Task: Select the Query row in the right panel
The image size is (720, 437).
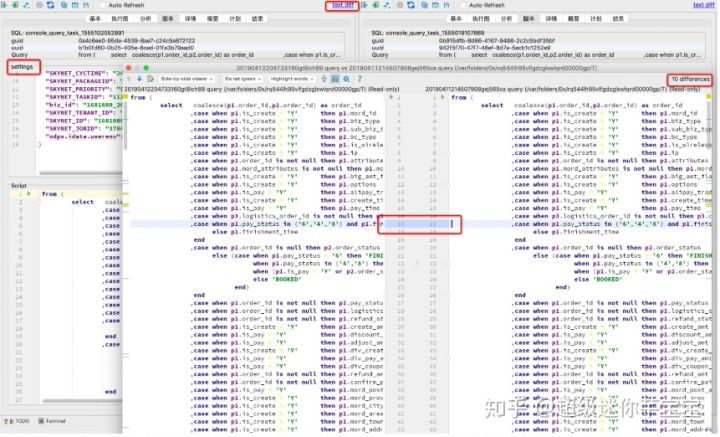Action: pyautogui.click(x=537, y=55)
